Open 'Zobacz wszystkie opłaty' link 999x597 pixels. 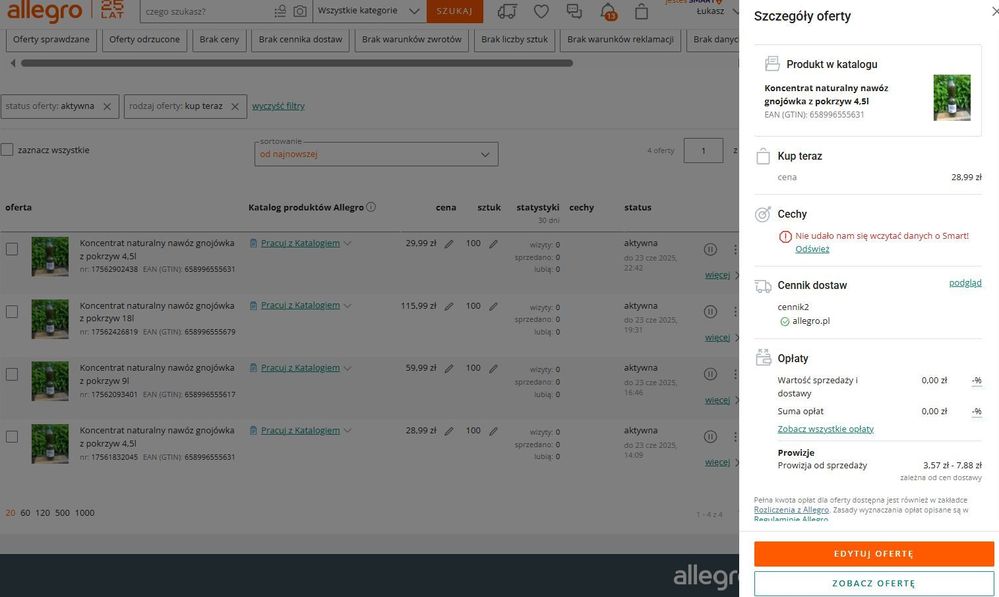pos(826,429)
